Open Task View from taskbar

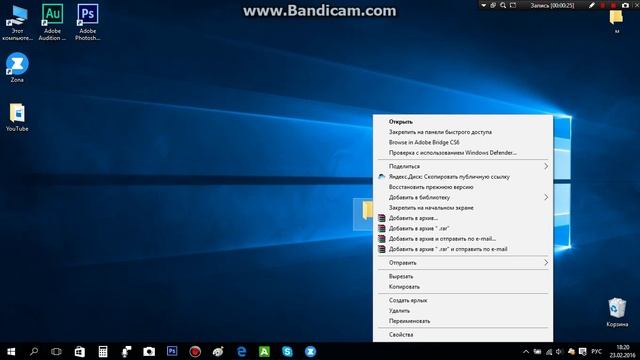pos(56,351)
